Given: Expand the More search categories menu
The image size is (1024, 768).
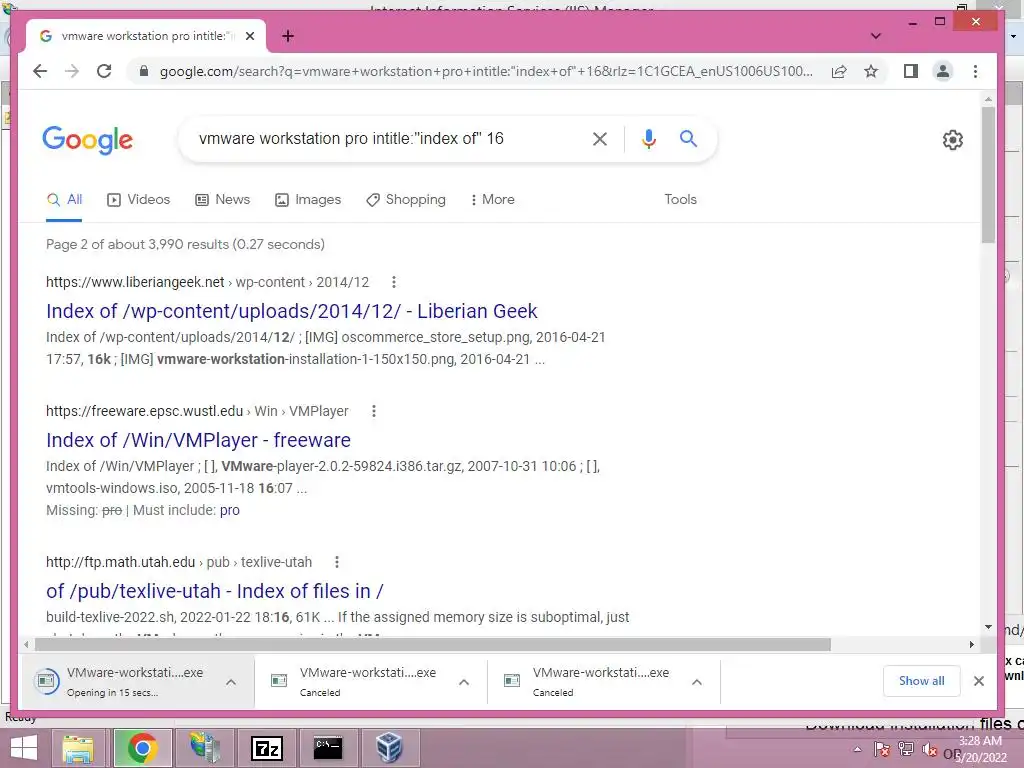Looking at the screenshot, I should point(493,200).
